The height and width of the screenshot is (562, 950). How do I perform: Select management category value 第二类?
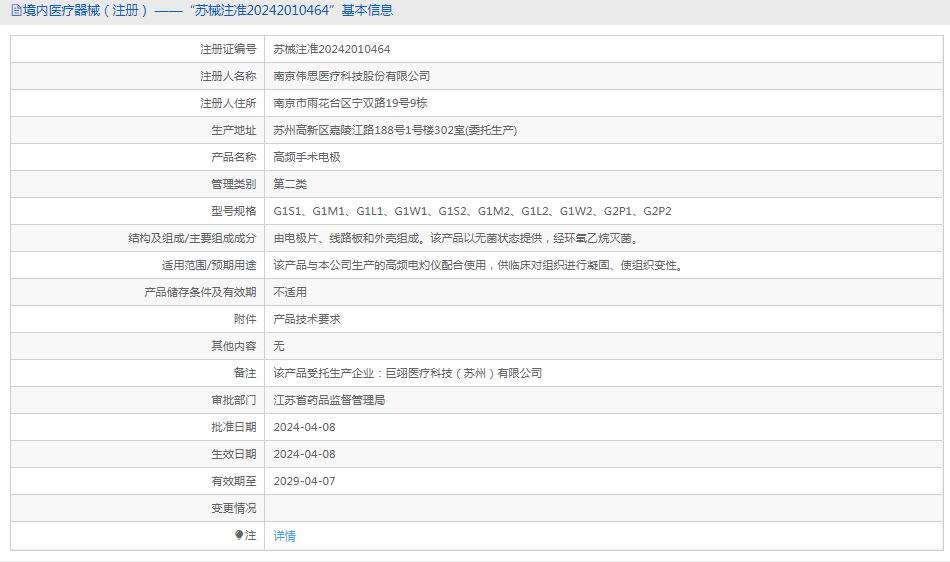coord(290,184)
